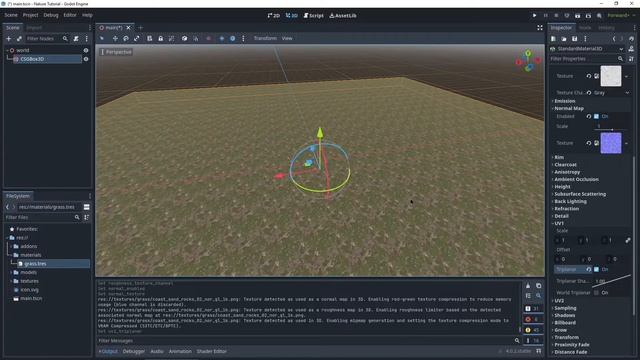The image size is (640, 360).
Task: Add a new node in Scene dock
Action: point(9,38)
